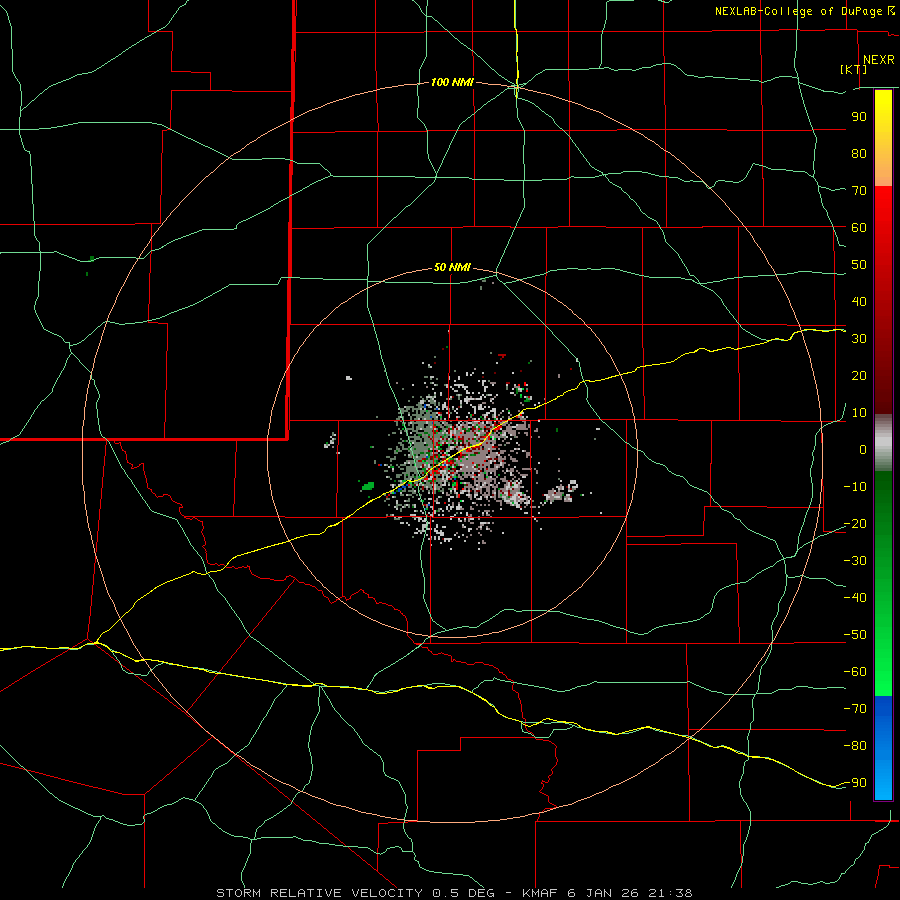This screenshot has width=900, height=900.
Task: Click the -70 value on velocity scale
Action: tap(855, 709)
